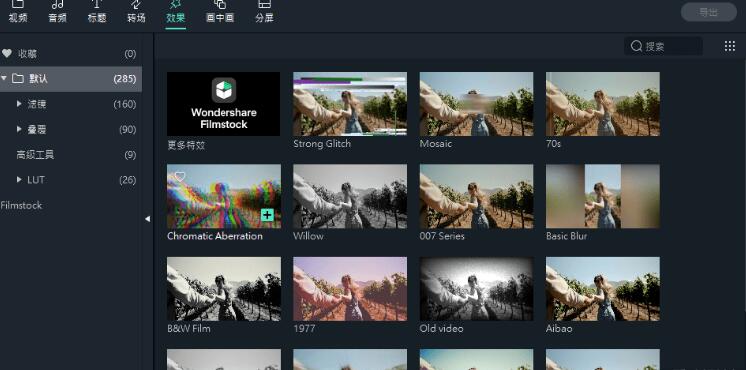Expand the 滤镜 filters category arrow
This screenshot has width=746, height=370.
point(19,103)
